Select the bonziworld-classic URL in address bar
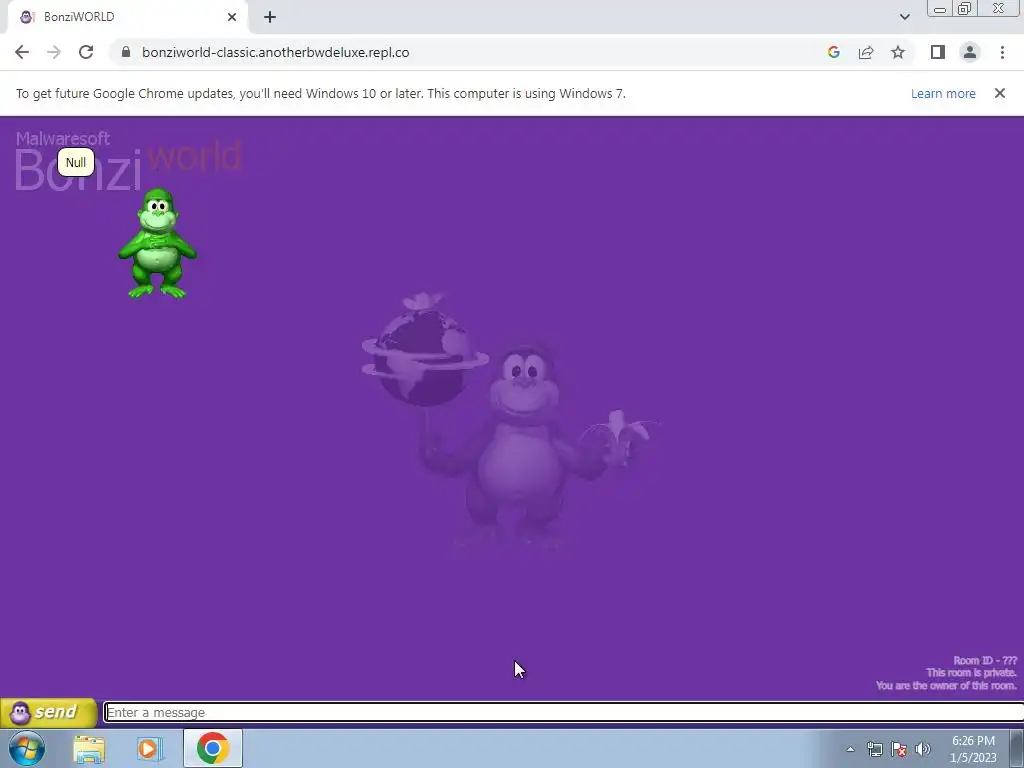 (276, 52)
